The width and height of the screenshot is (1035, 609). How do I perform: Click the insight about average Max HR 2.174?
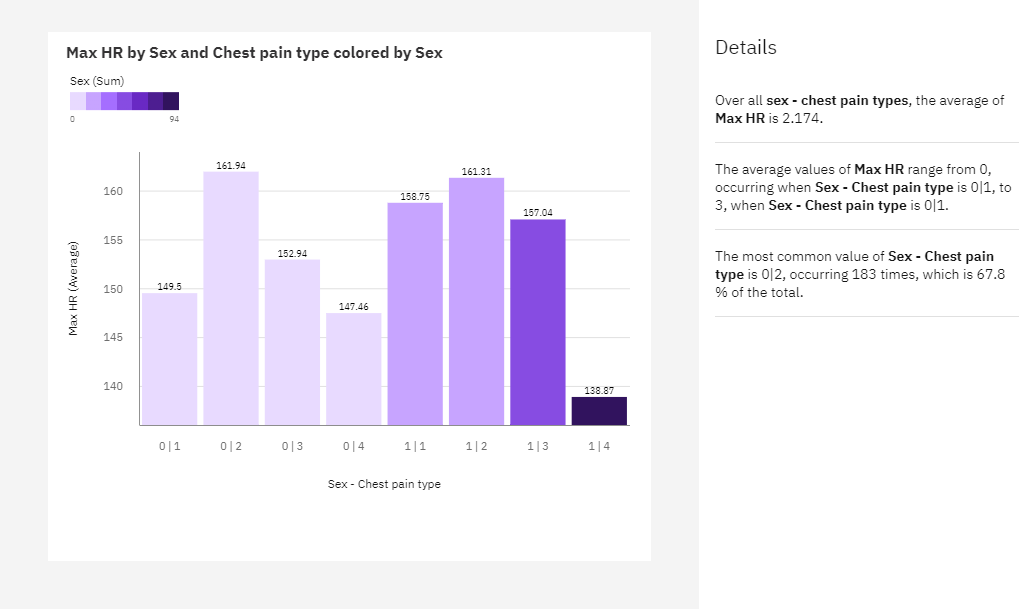859,110
